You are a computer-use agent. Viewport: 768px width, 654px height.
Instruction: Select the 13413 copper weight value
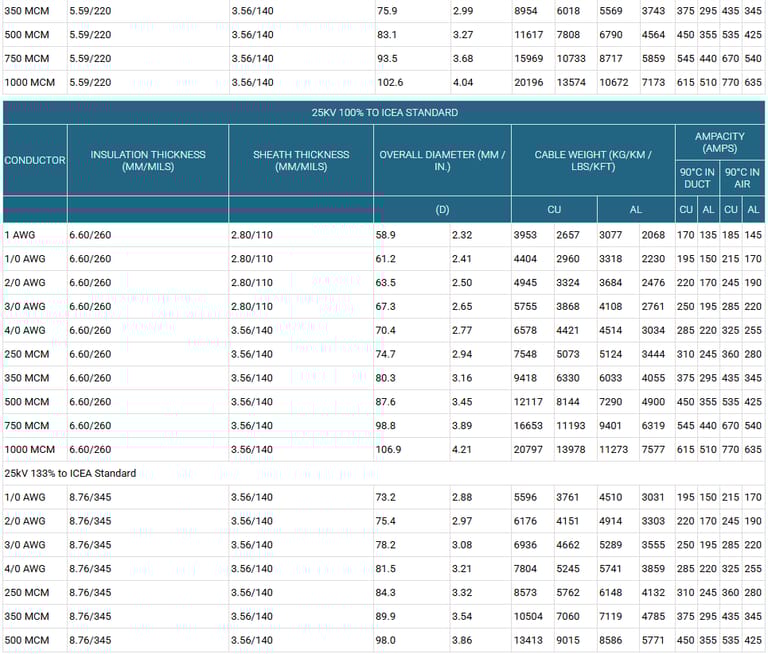[x=530, y=641]
